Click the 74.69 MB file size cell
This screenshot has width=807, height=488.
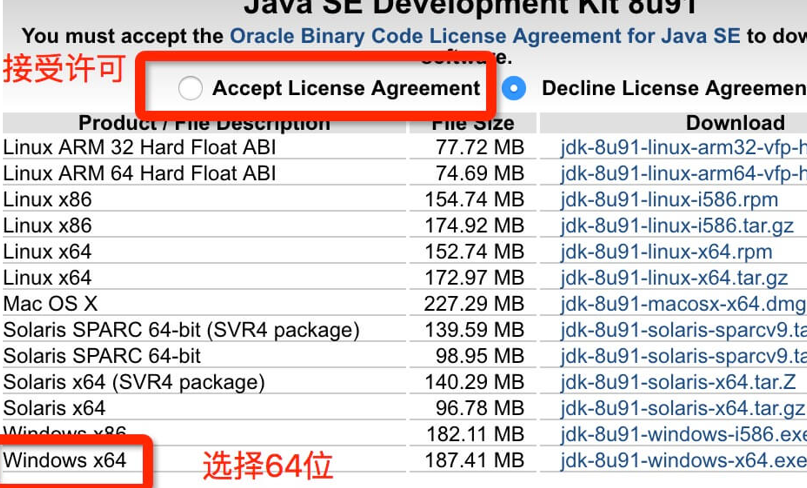pos(480,173)
